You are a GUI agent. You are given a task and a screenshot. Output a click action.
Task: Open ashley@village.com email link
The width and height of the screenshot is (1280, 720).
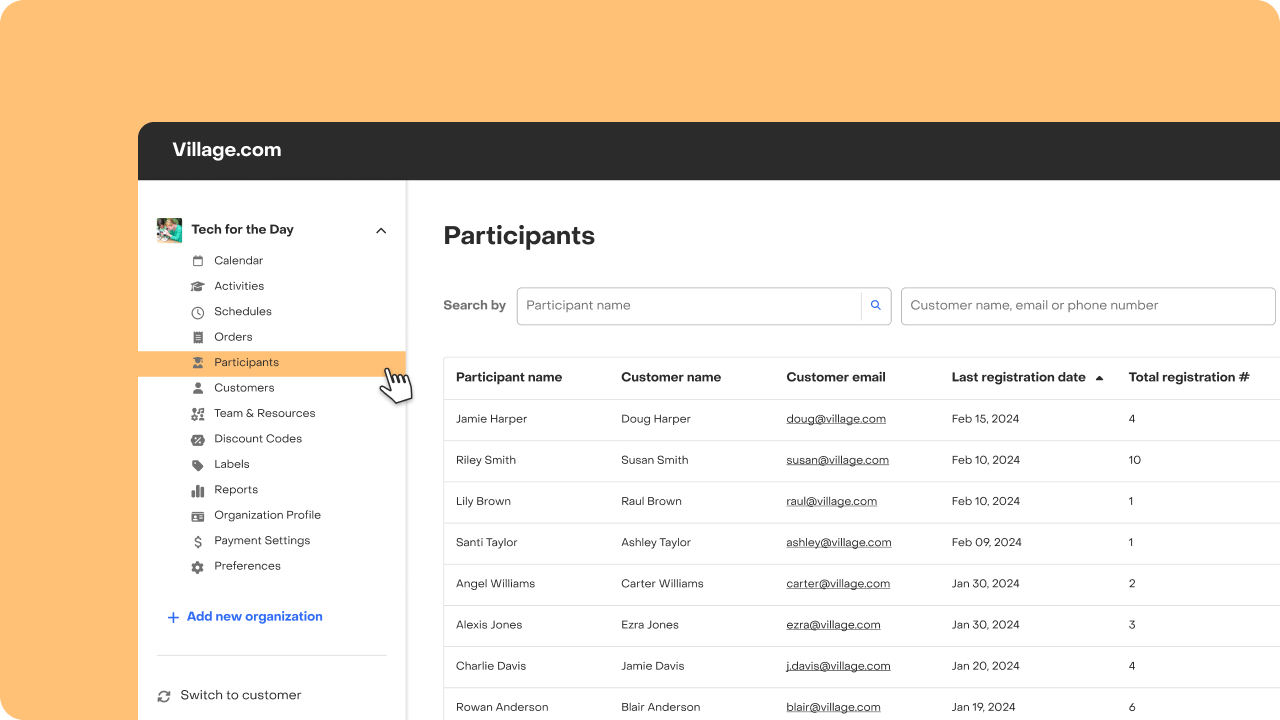[x=839, y=543]
